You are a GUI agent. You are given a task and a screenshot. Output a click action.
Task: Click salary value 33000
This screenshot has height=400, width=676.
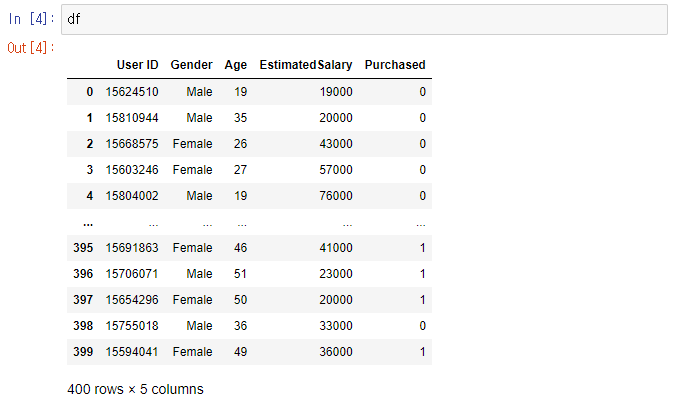(336, 326)
